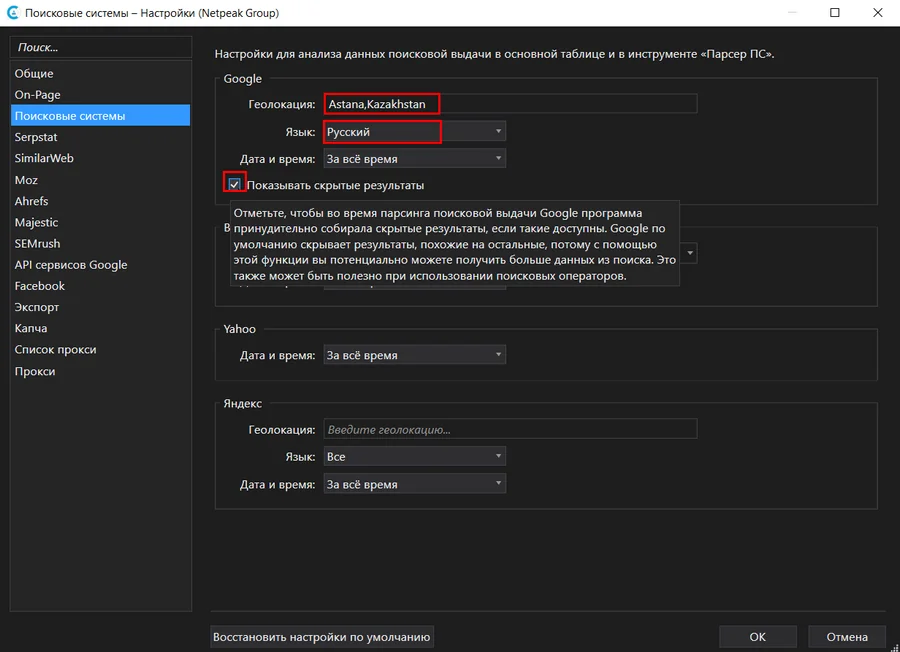Maximize the settings window
Viewport: 900px width, 652px height.
coord(835,13)
